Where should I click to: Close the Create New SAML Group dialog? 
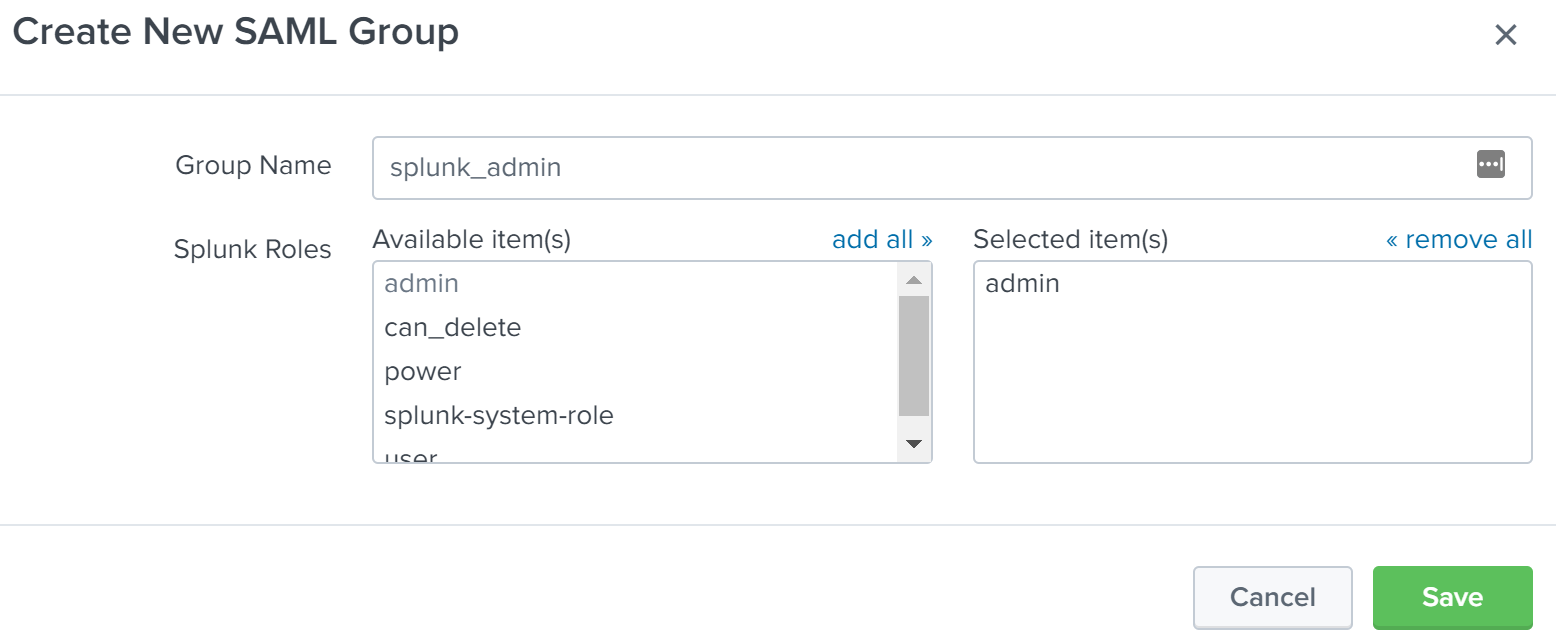coord(1505,35)
